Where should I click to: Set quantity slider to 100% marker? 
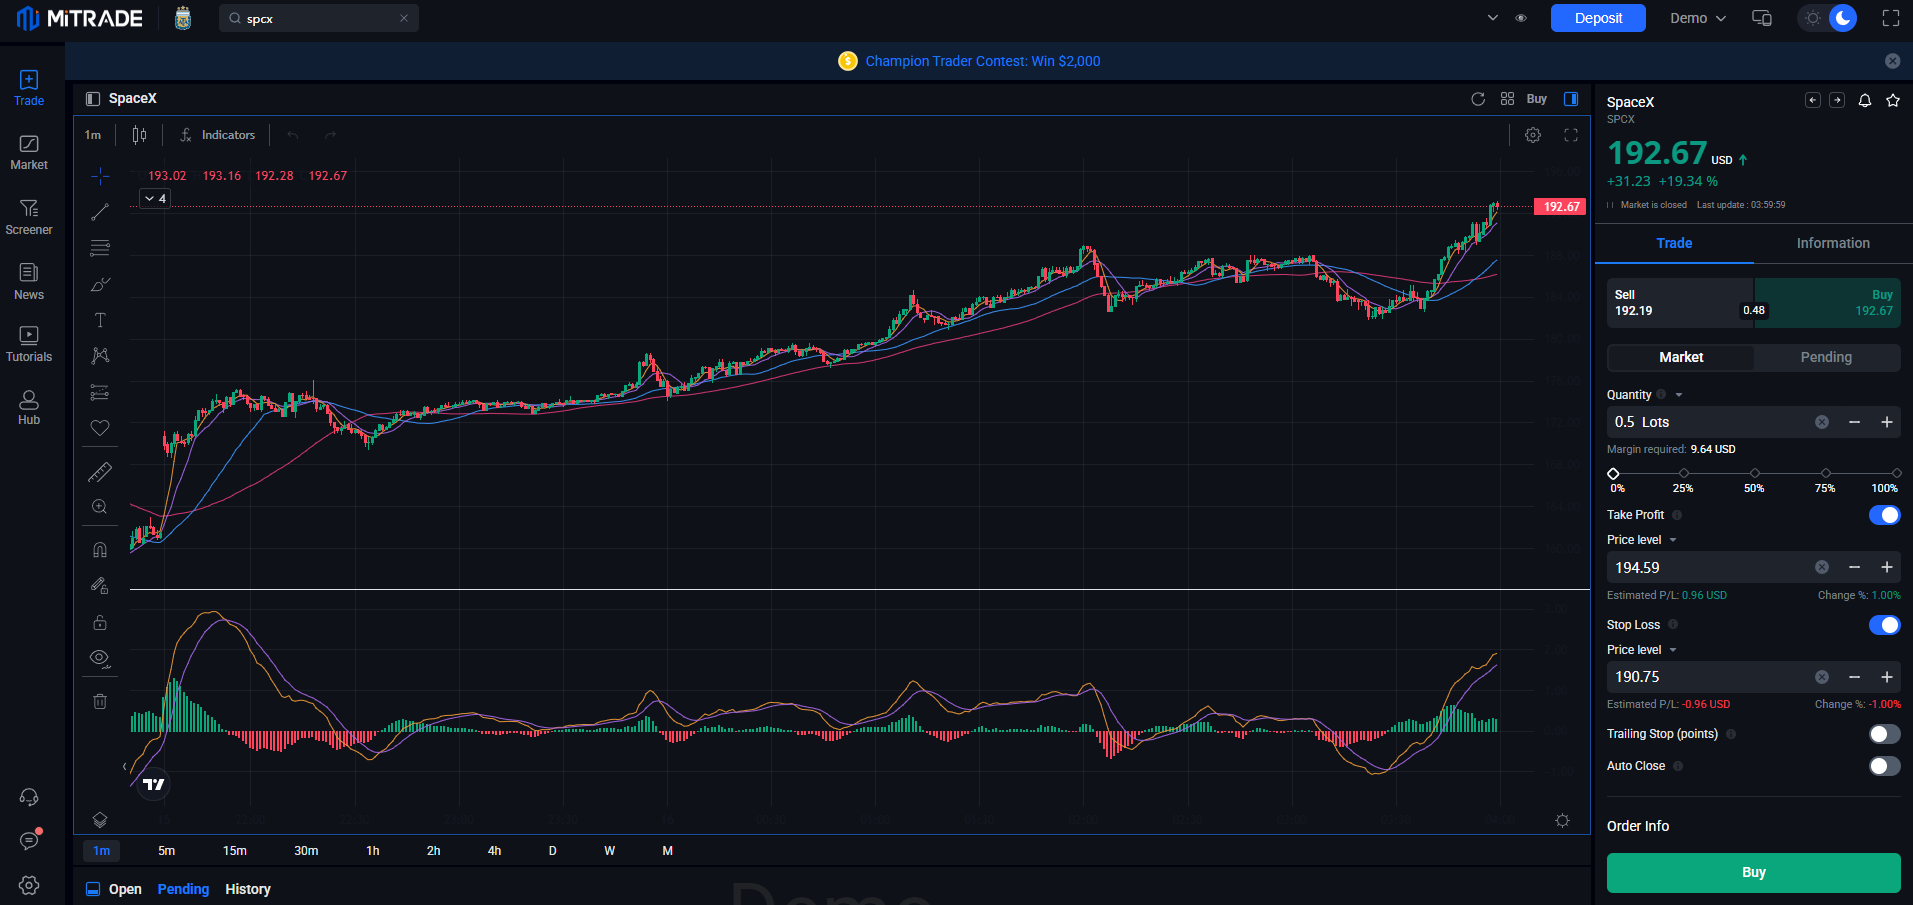1896,473
